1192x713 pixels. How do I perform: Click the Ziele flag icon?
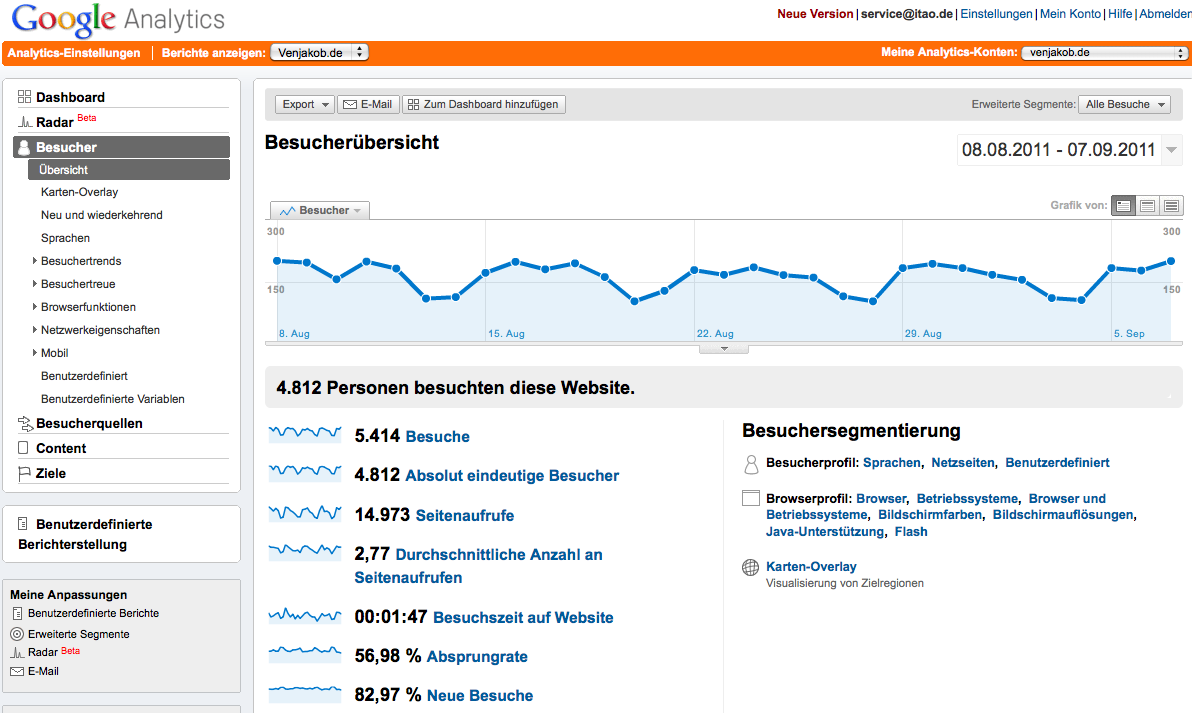tap(24, 473)
